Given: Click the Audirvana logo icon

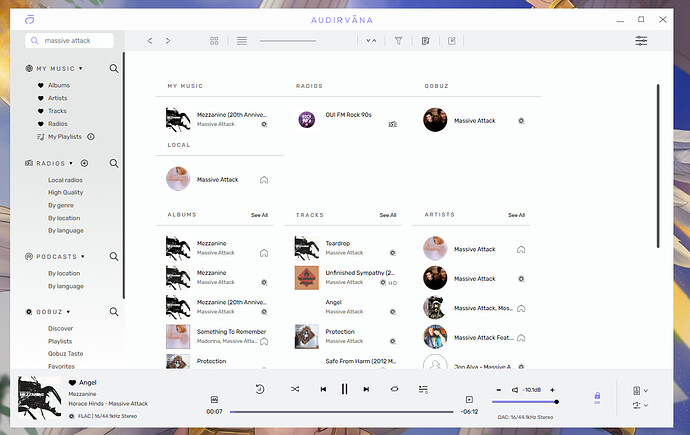Looking at the screenshot, I should [29, 19].
